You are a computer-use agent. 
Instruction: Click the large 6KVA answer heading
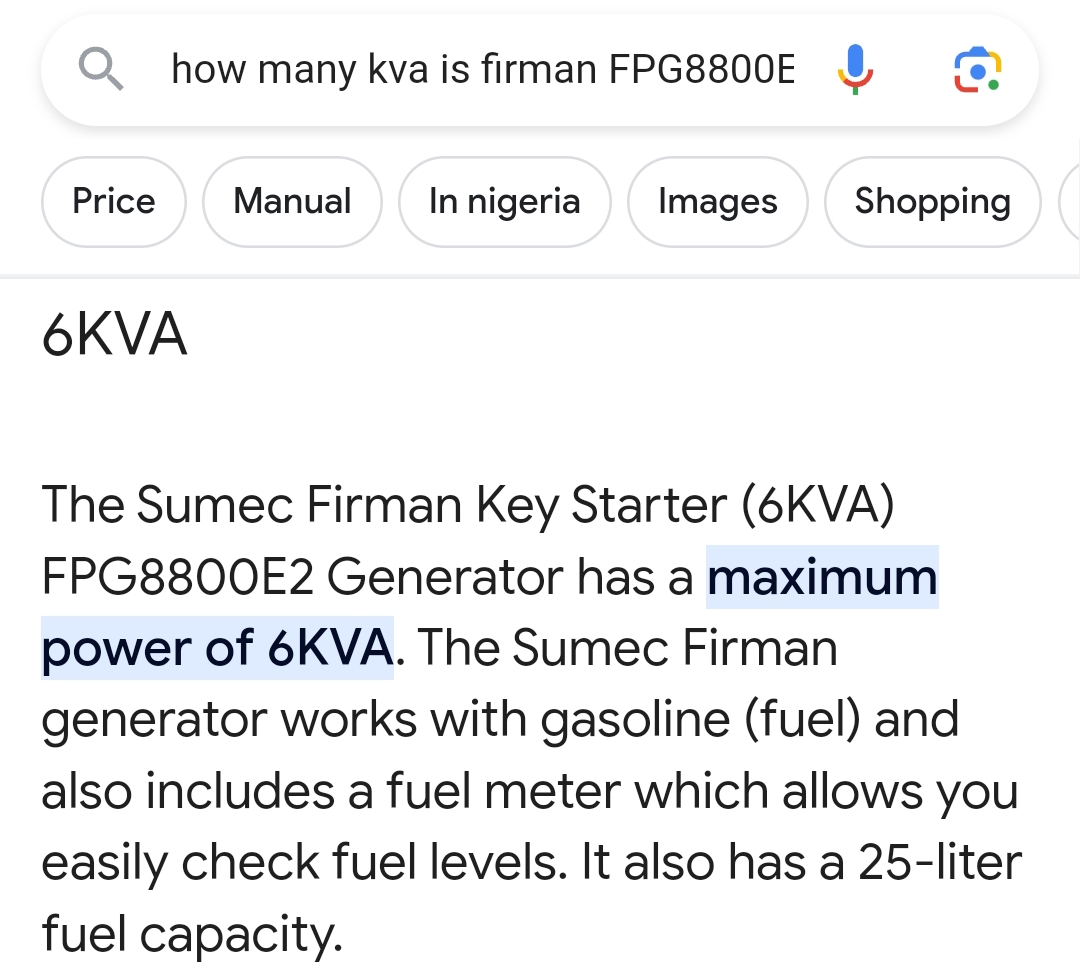114,336
